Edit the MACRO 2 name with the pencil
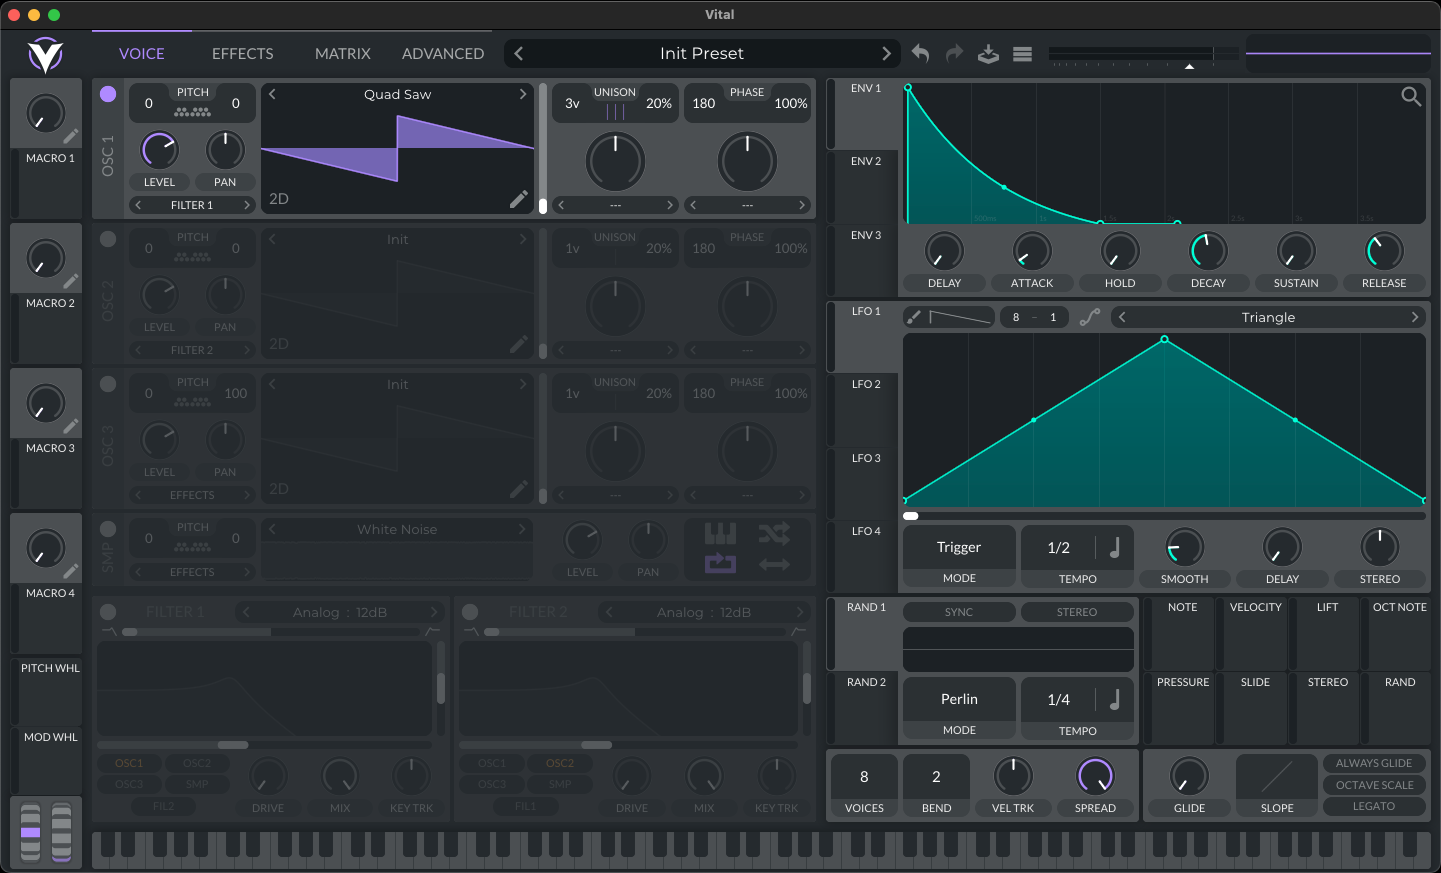This screenshot has width=1441, height=873. (x=71, y=281)
